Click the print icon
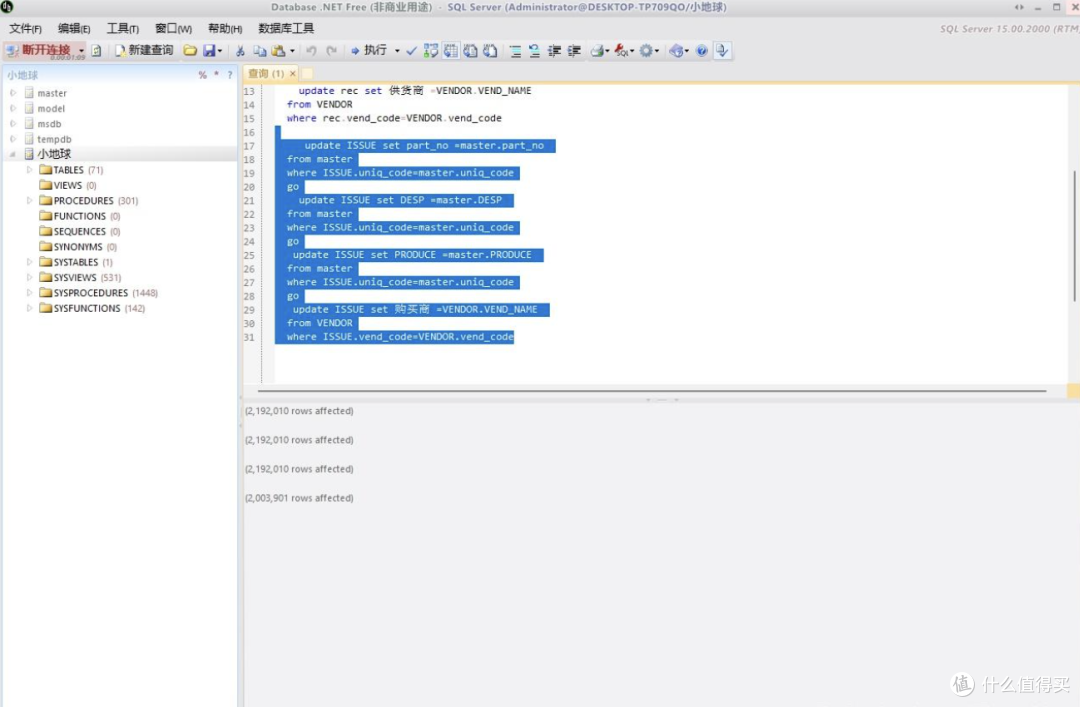The width and height of the screenshot is (1080, 707). (597, 51)
